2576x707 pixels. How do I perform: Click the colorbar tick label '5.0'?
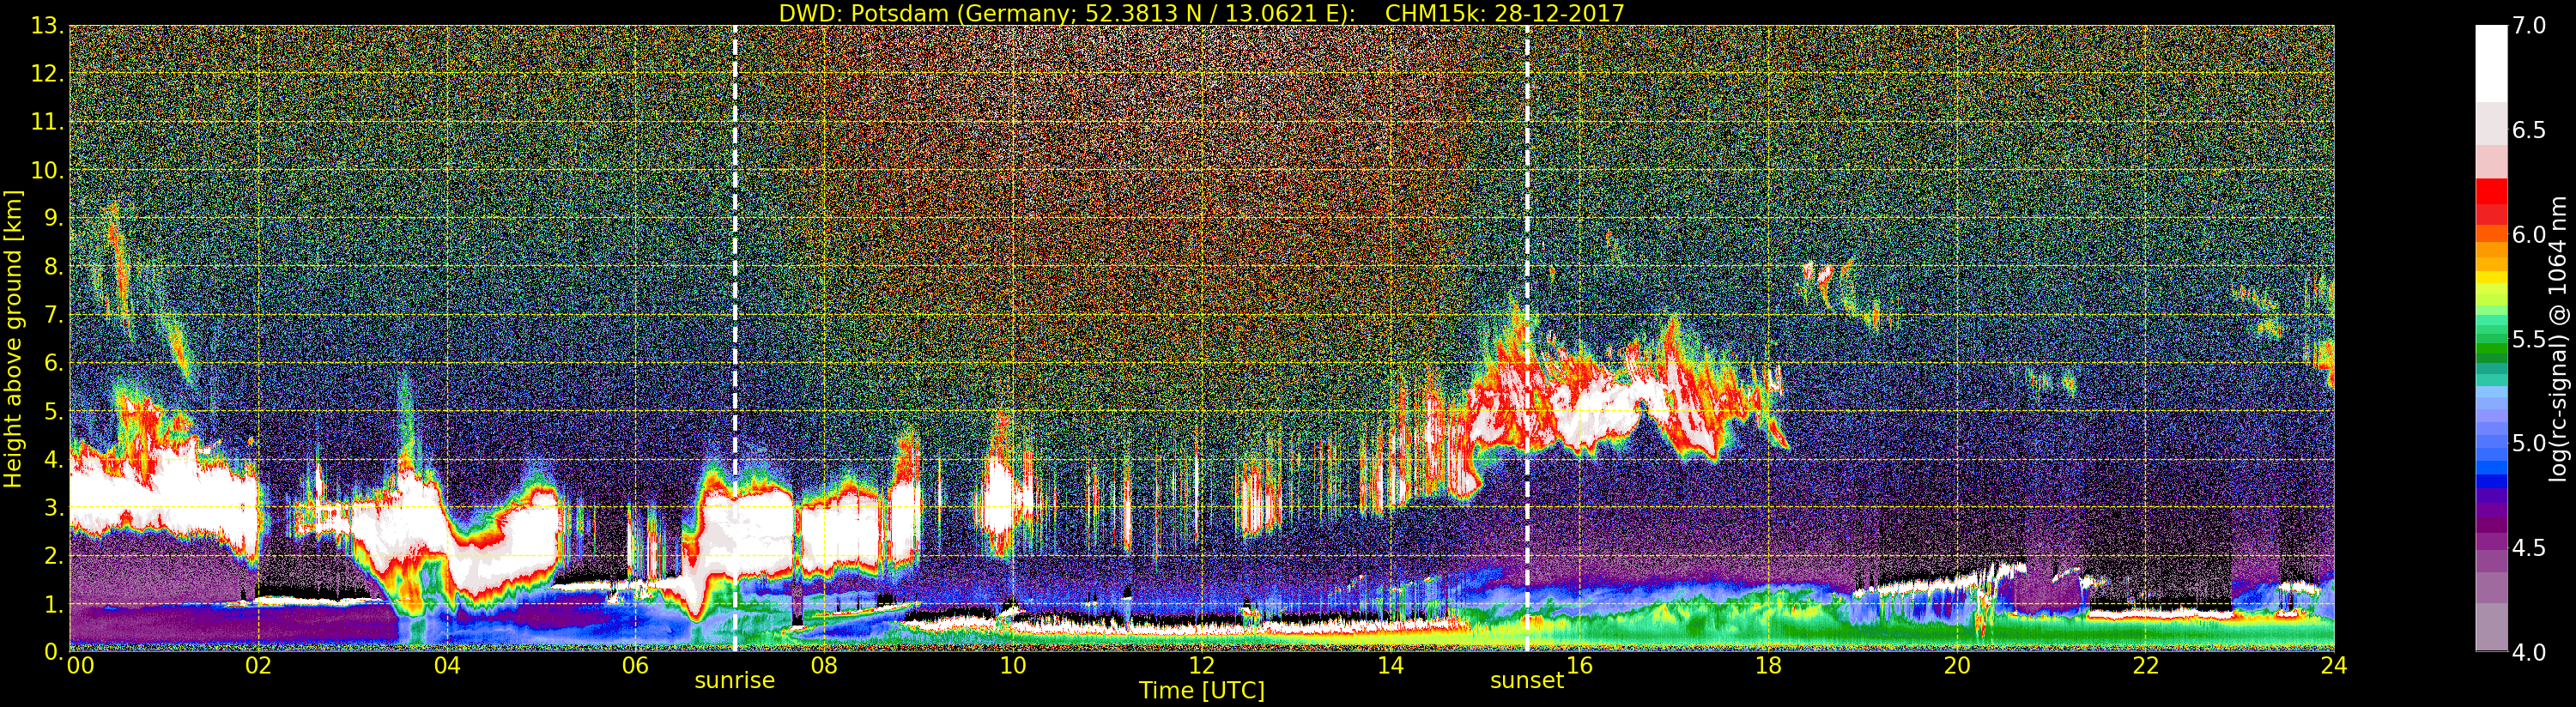2529,443
